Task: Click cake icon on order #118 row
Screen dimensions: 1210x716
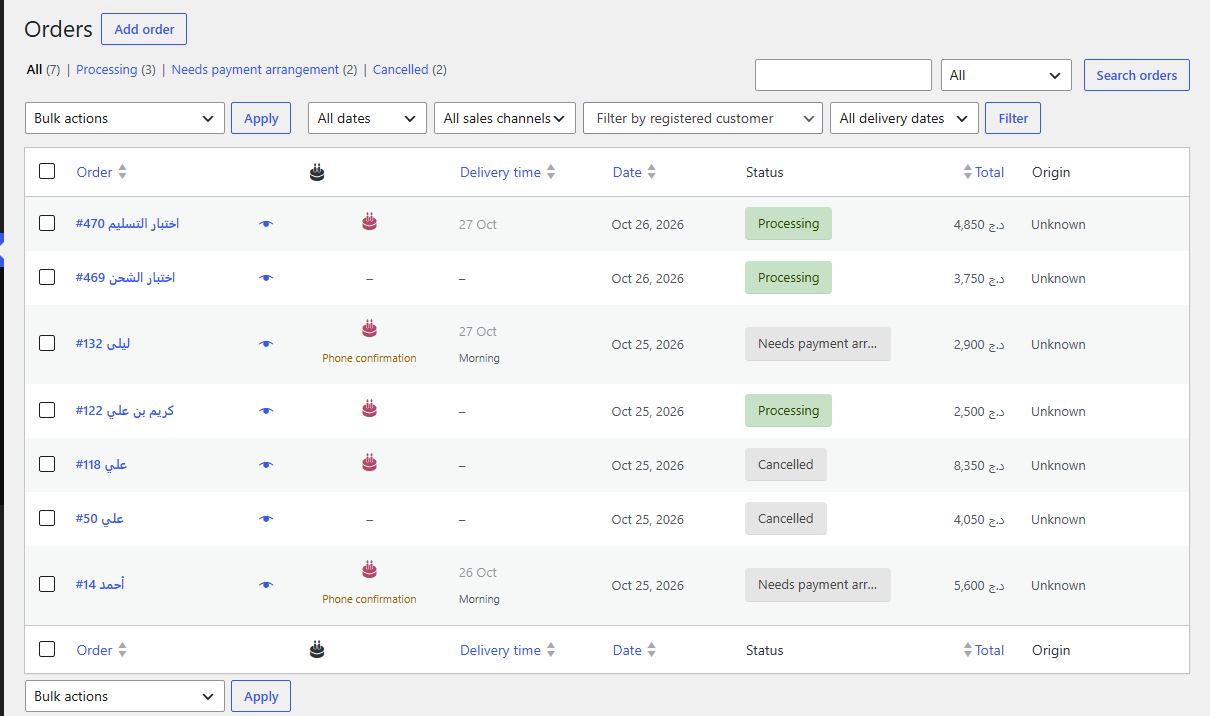Action: click(x=369, y=462)
